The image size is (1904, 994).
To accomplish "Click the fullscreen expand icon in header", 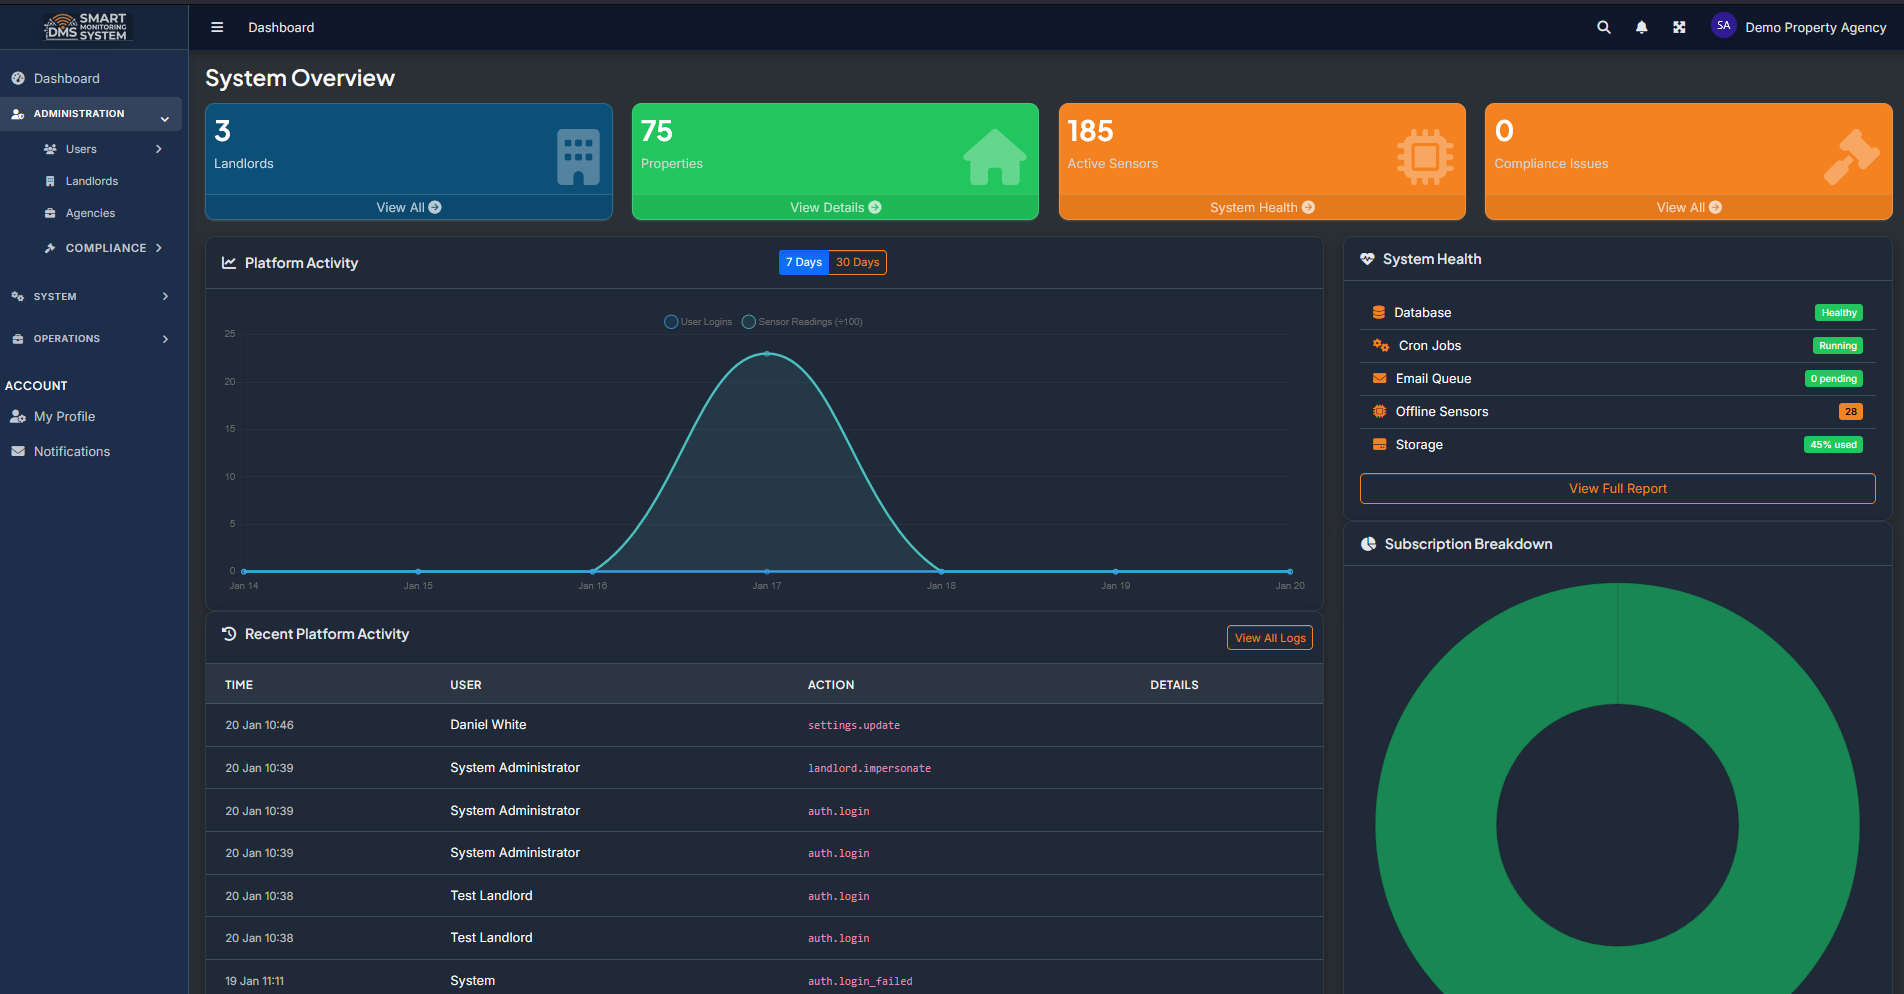I will [1679, 28].
